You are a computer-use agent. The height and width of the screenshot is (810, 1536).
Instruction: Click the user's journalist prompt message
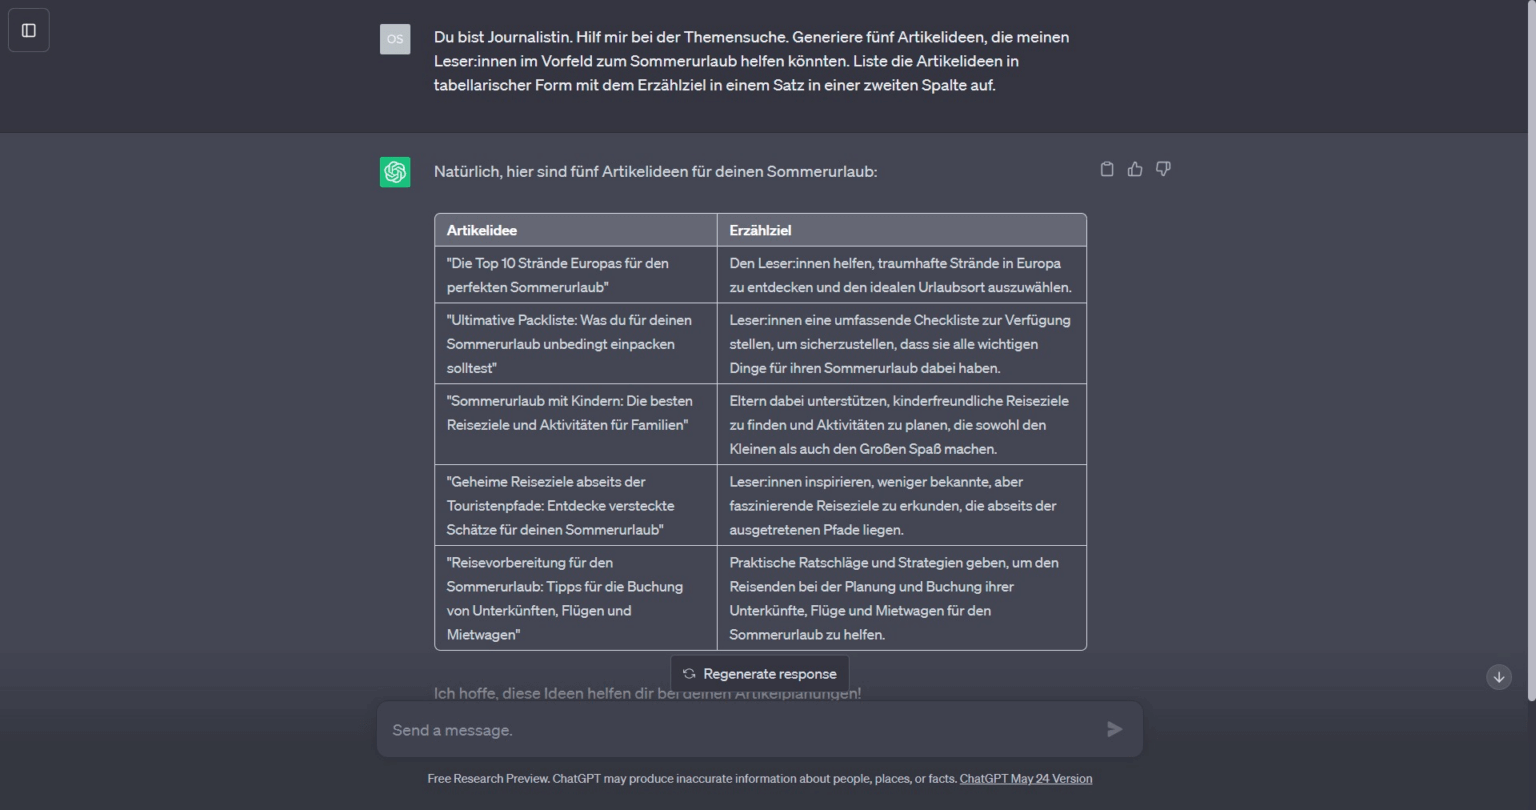click(750, 61)
